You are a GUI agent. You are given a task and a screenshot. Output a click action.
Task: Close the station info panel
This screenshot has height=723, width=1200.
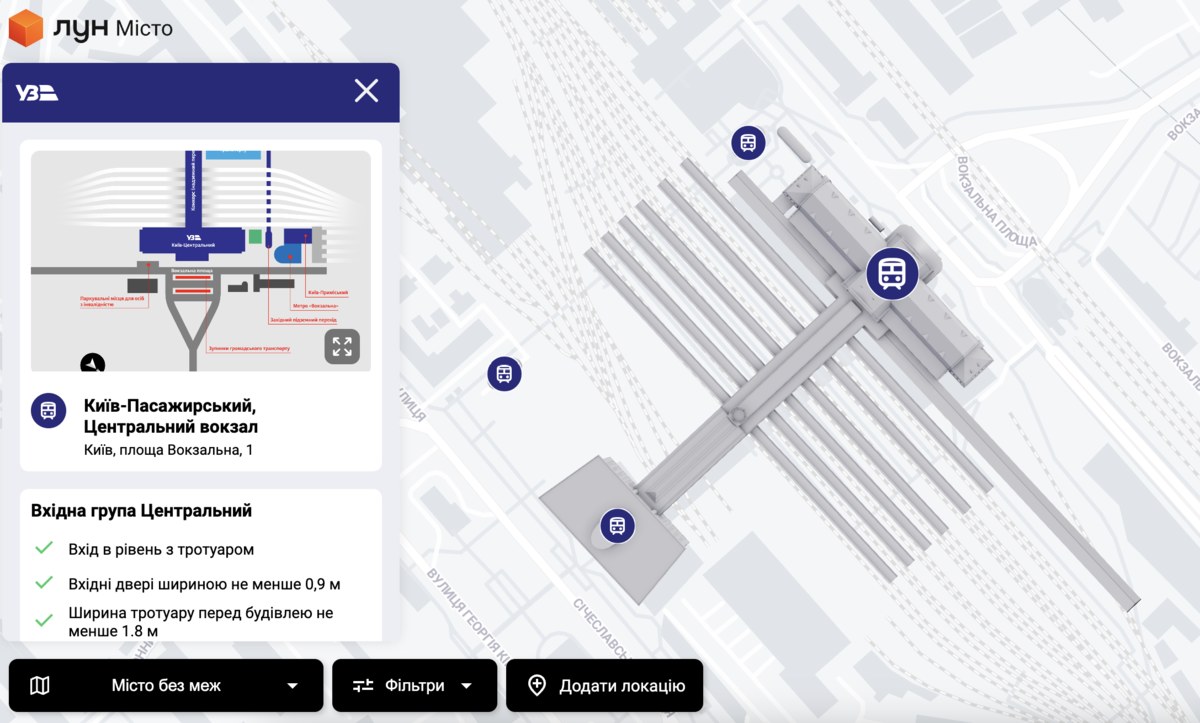point(366,91)
